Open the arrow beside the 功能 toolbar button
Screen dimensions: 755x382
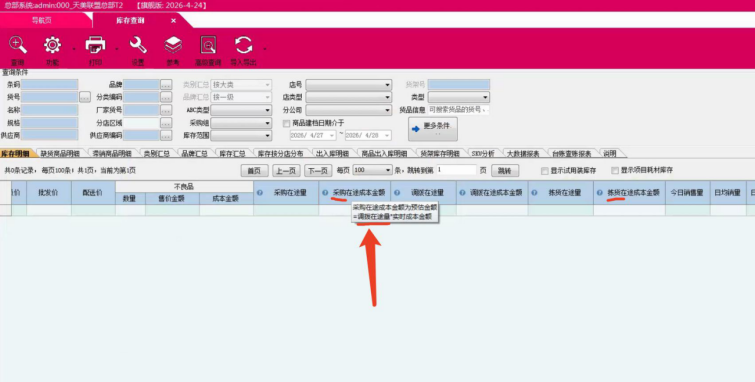pyautogui.click(x=74, y=49)
